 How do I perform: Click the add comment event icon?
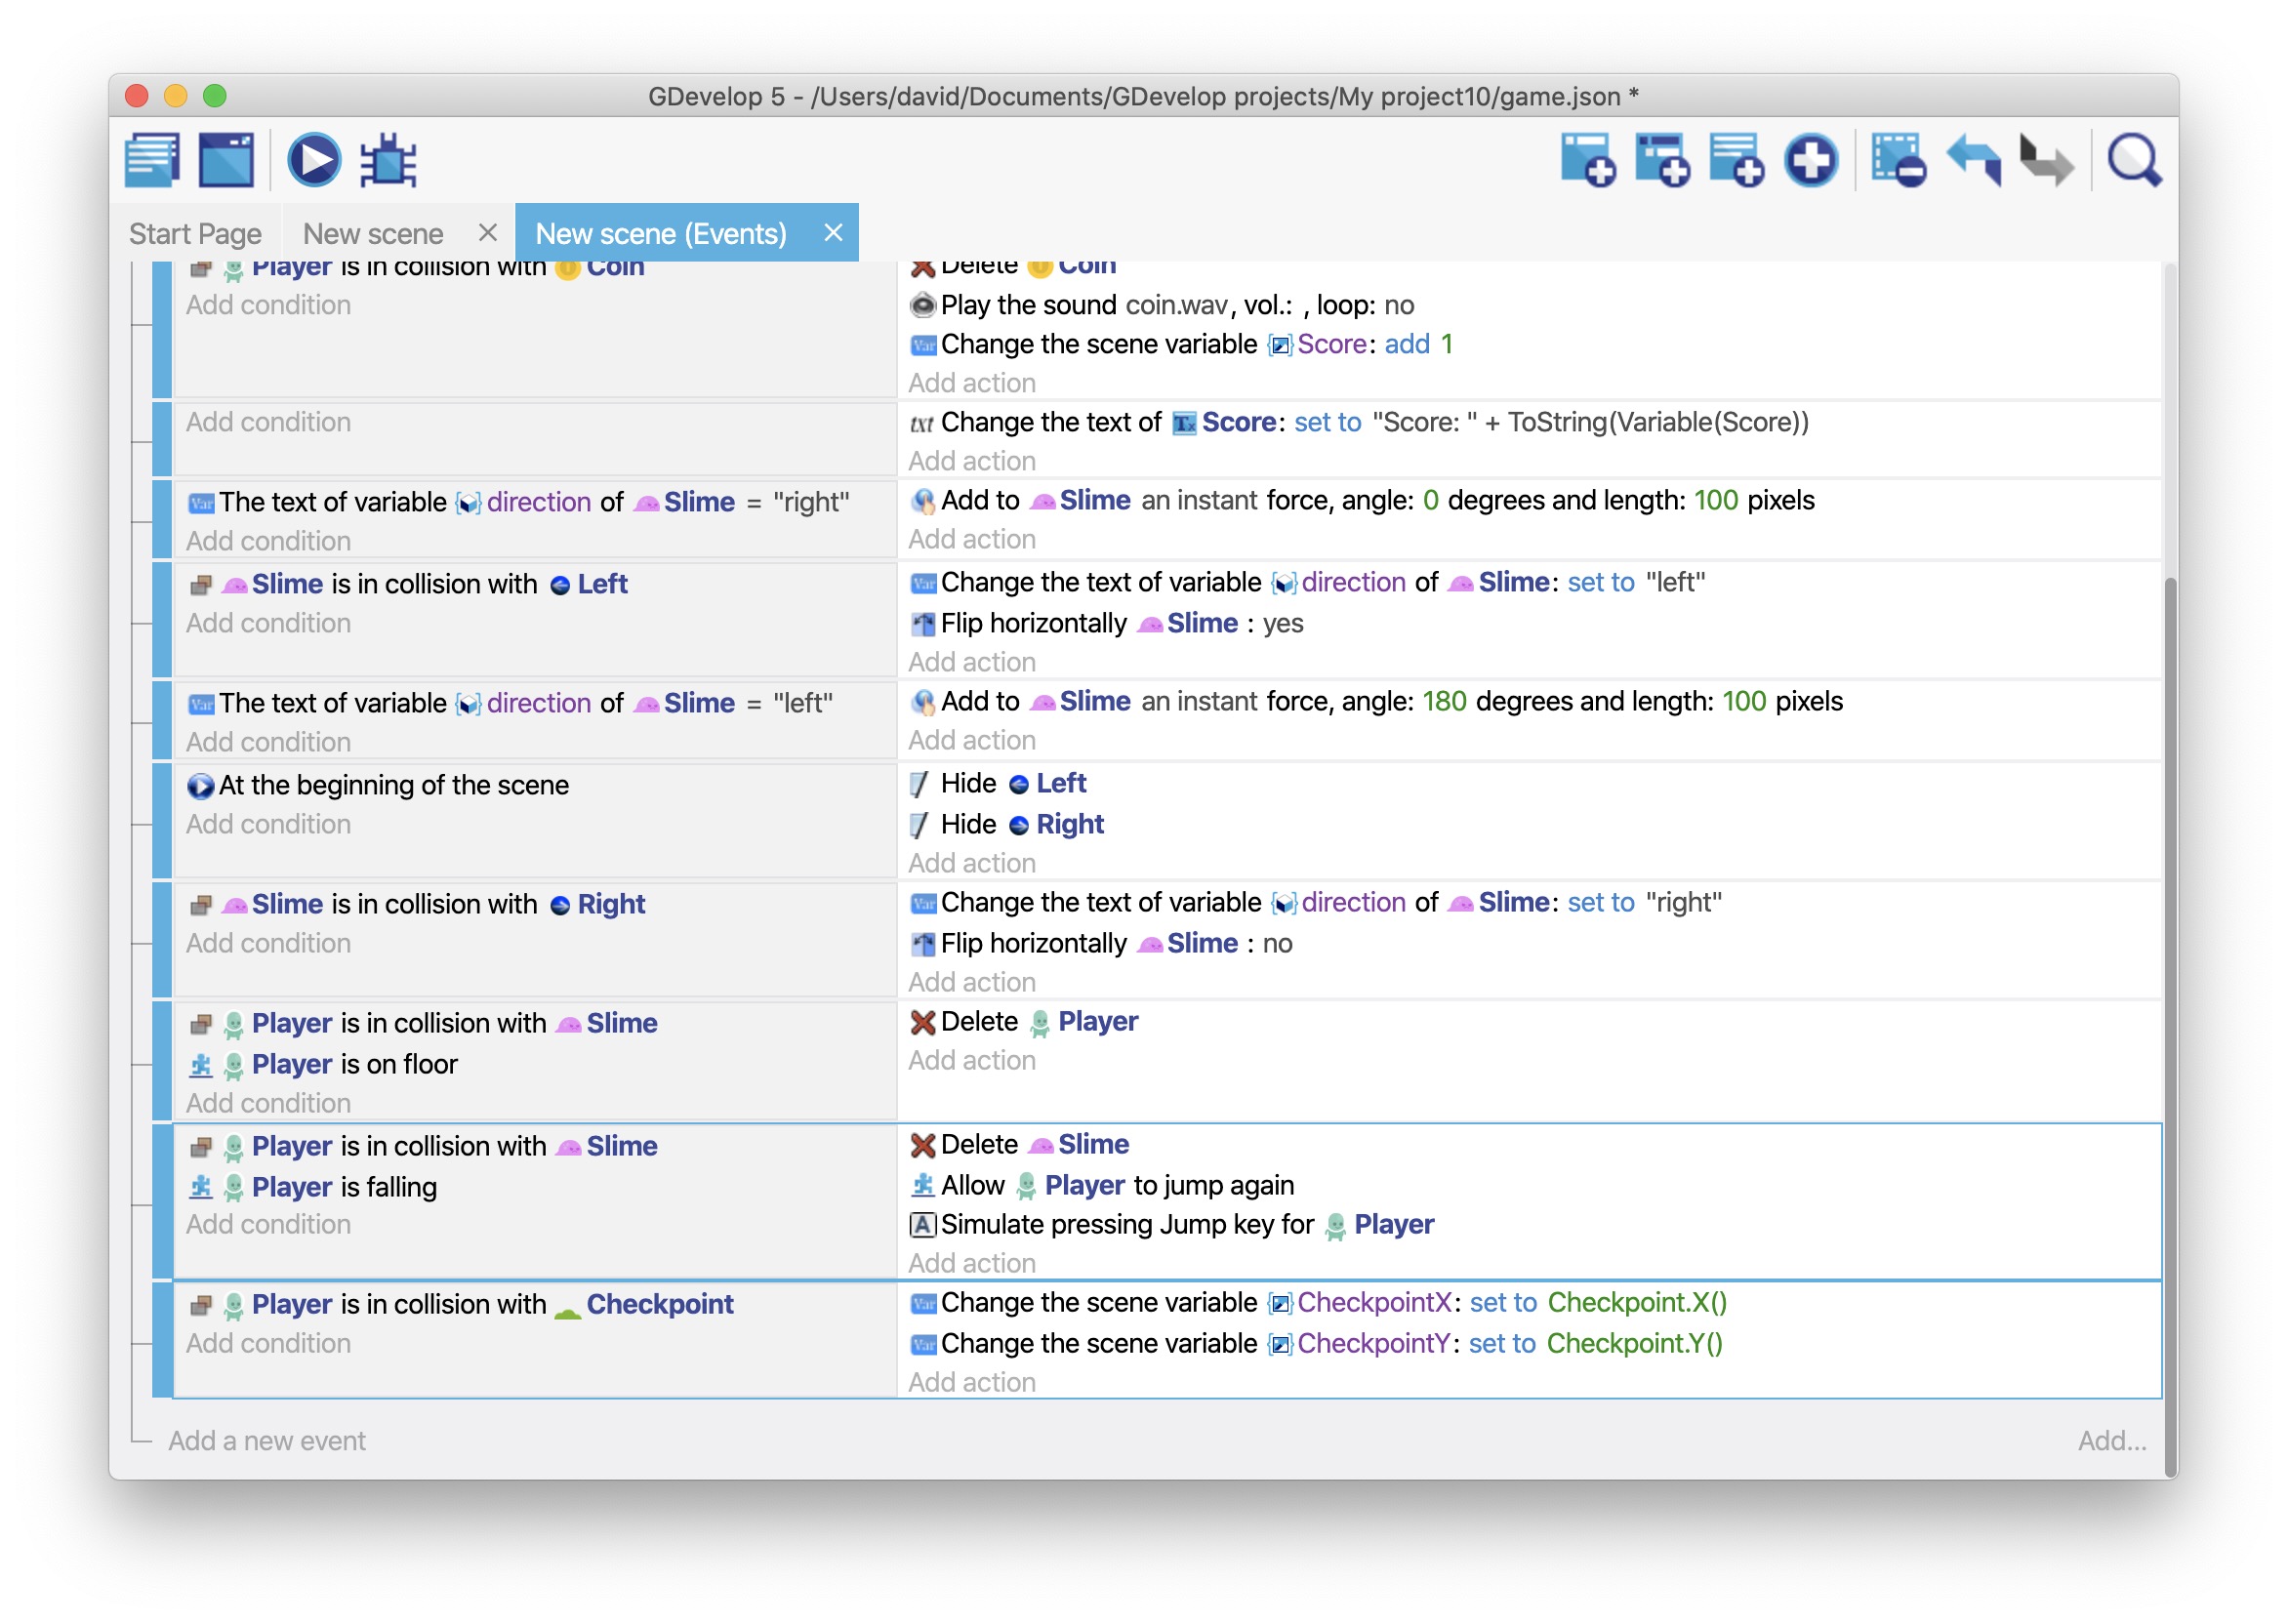coord(1736,160)
